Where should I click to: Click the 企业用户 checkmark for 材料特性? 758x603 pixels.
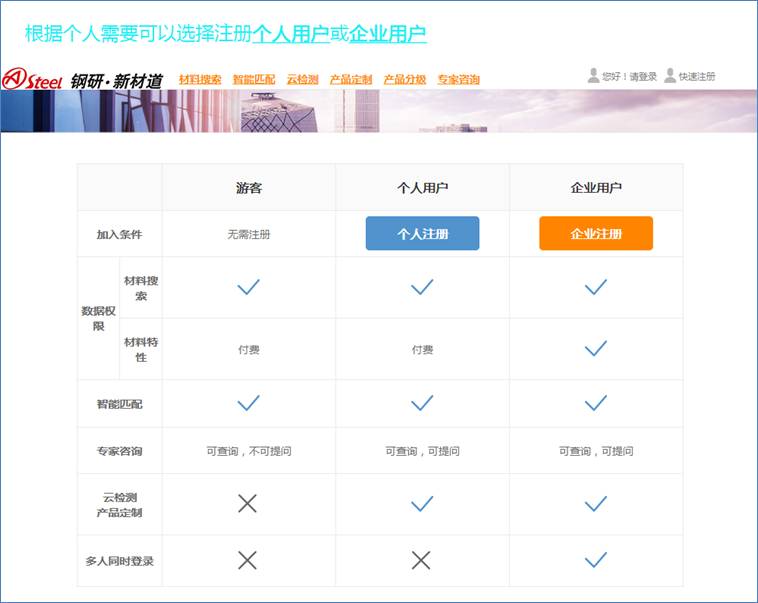596,349
